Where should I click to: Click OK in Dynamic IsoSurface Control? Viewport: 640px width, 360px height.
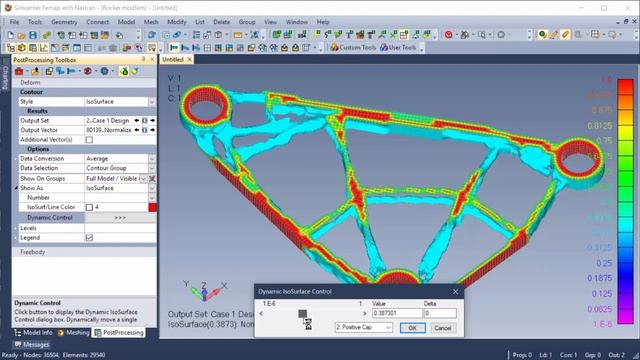pos(412,328)
